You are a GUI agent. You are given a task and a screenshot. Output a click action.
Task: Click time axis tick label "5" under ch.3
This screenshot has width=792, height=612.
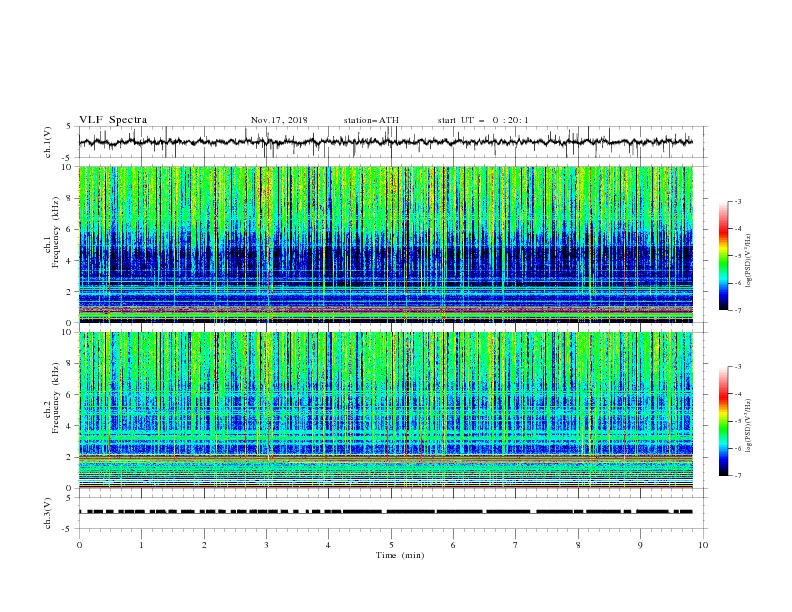(391, 545)
